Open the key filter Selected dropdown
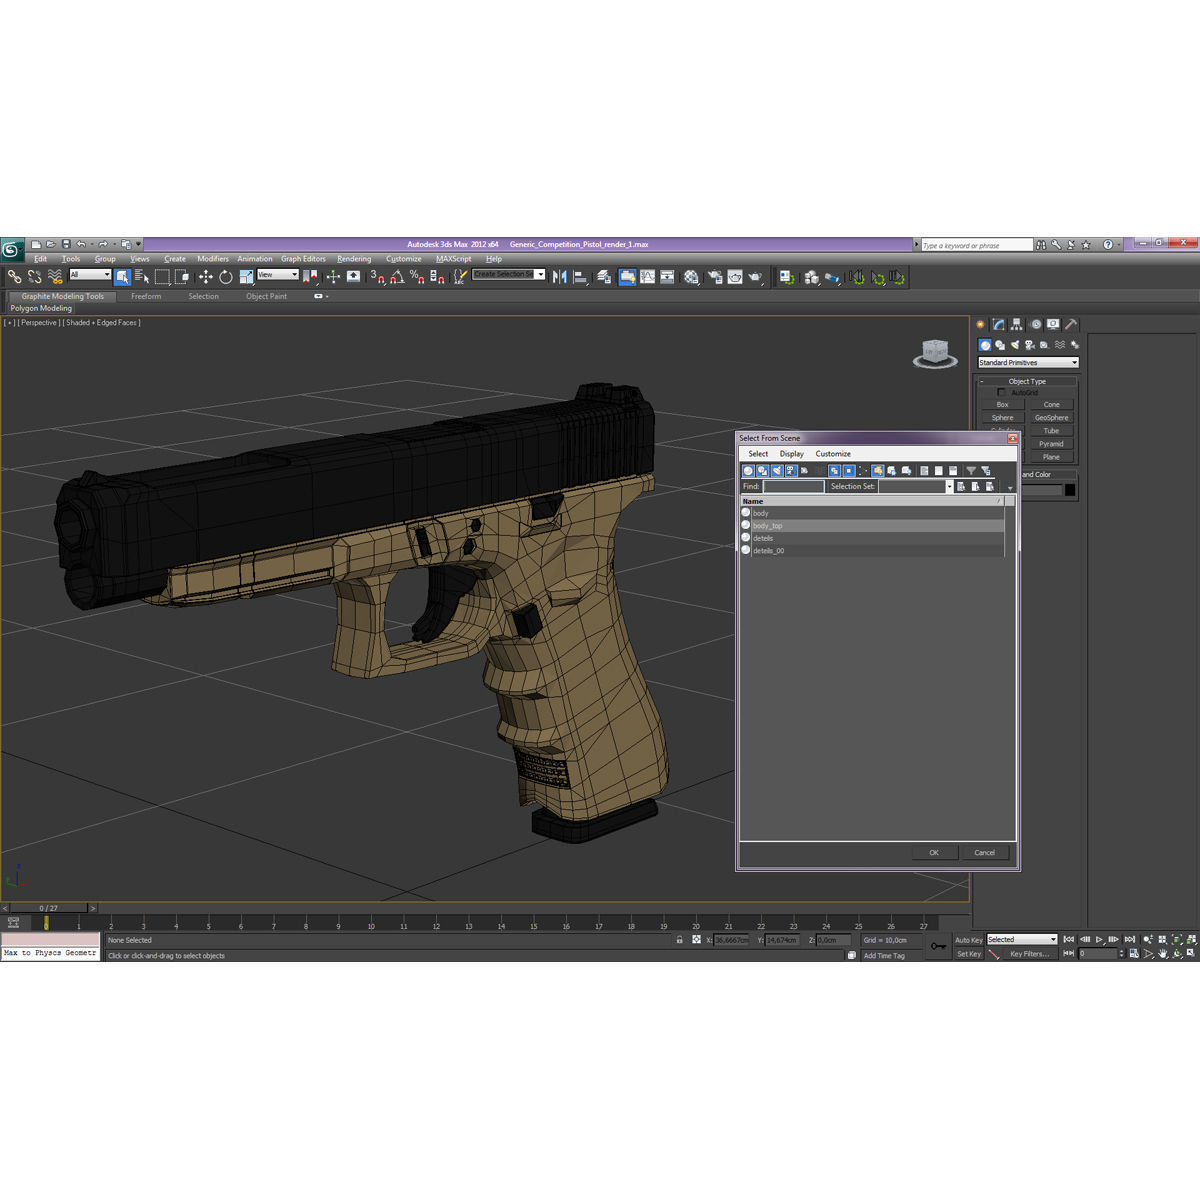1200x1200 pixels. (x=1022, y=939)
